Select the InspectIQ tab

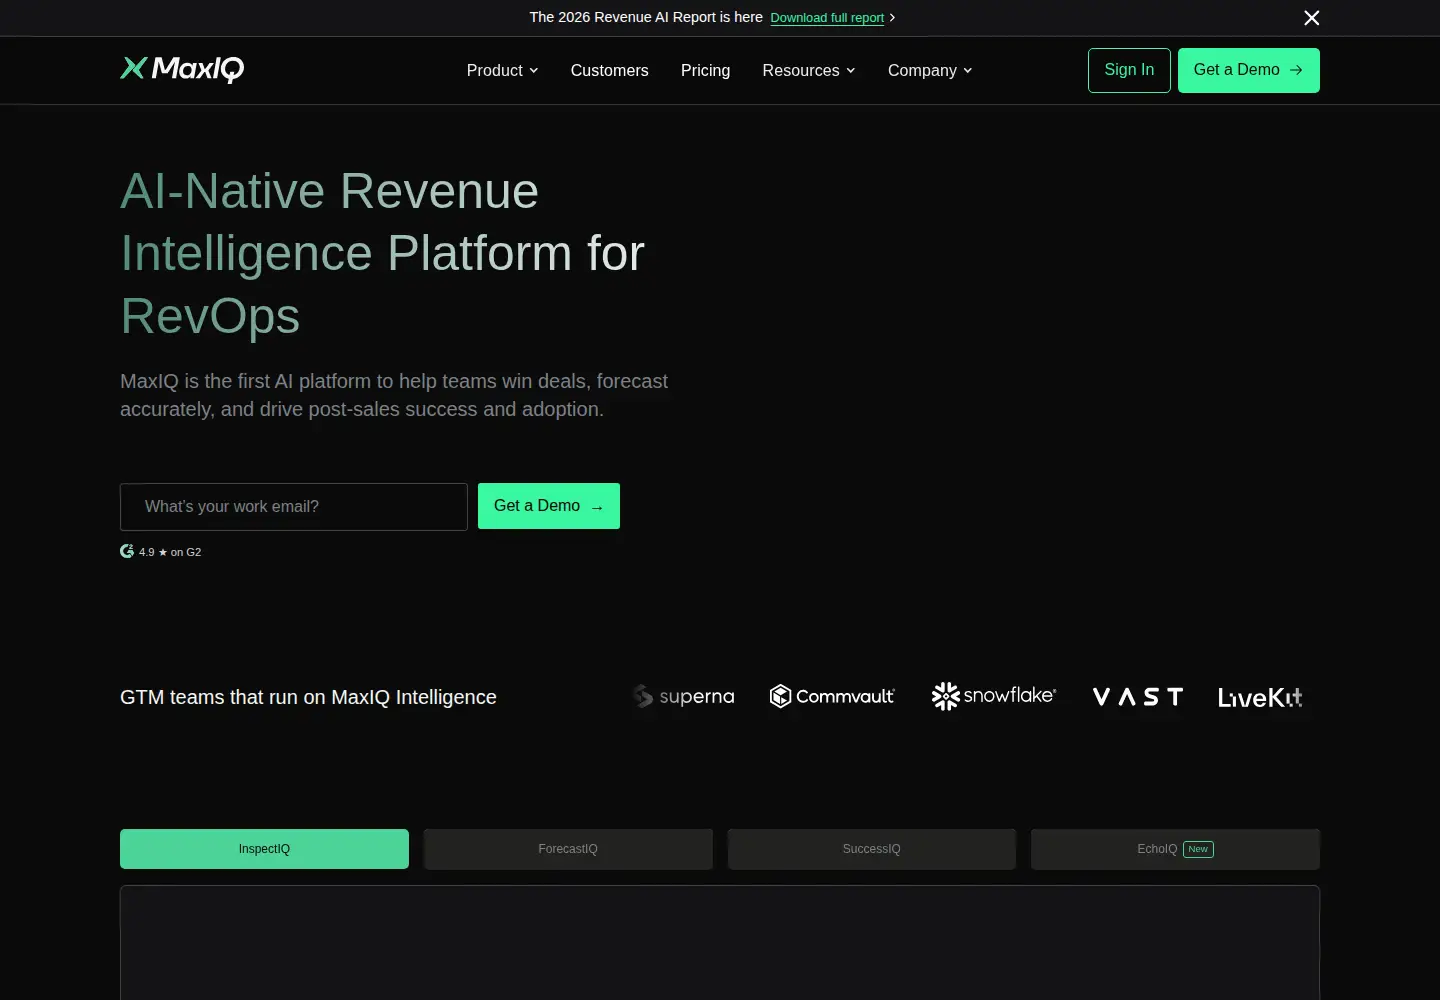point(264,849)
